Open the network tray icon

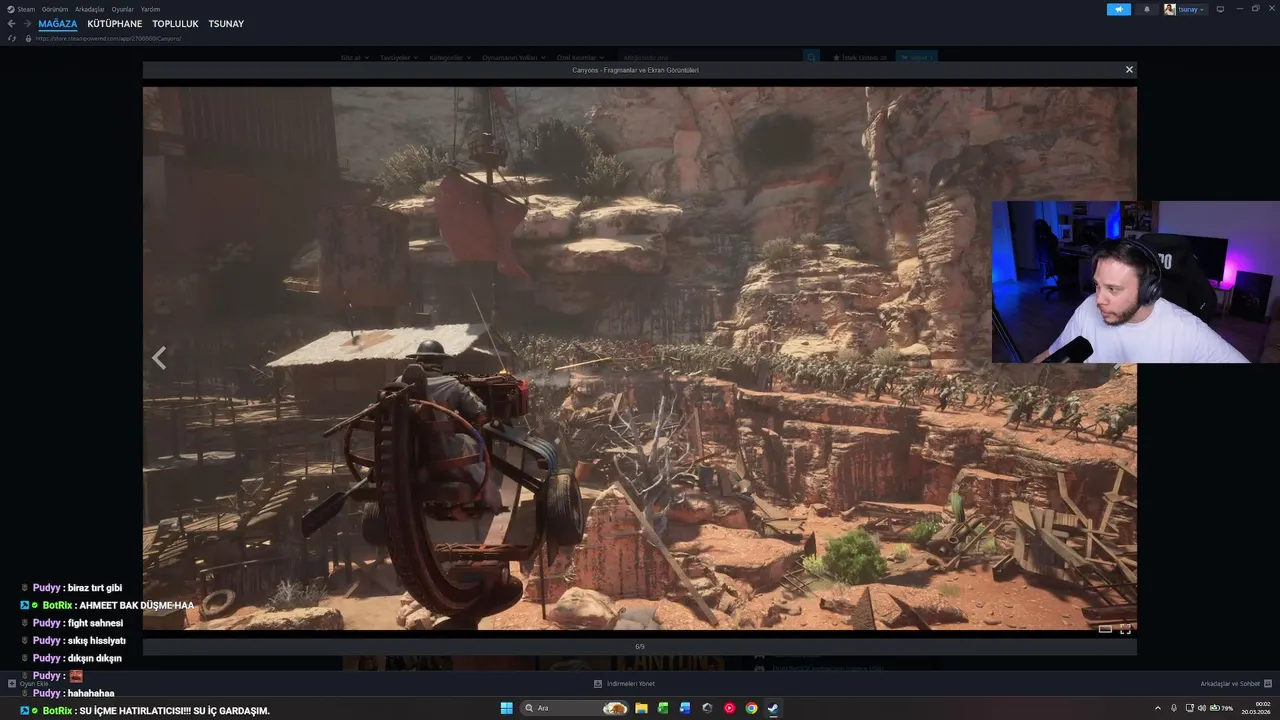1191,708
